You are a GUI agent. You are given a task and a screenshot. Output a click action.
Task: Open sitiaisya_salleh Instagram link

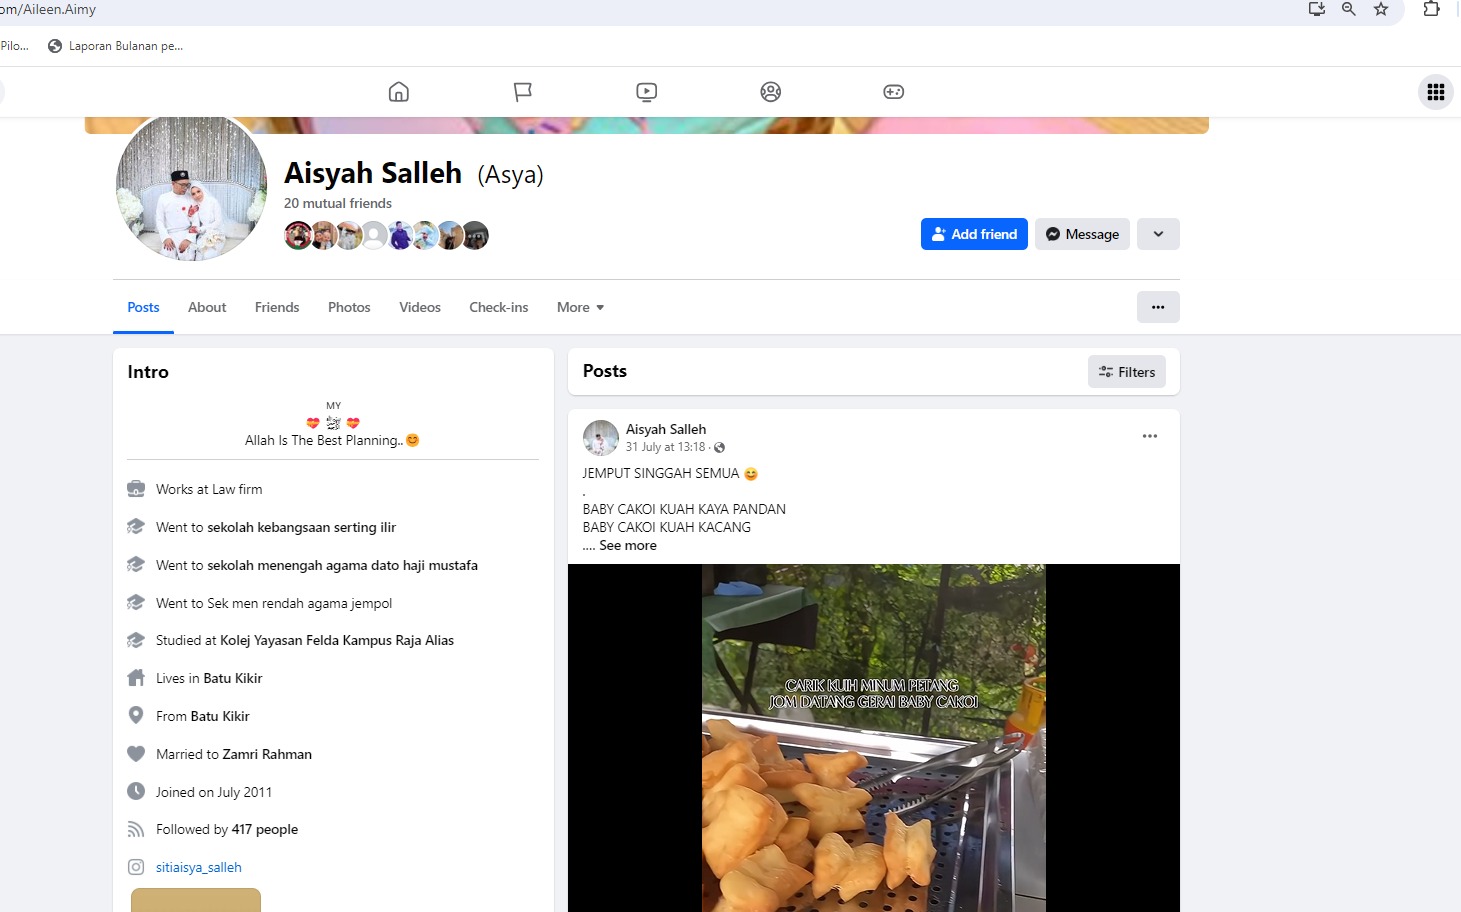coord(199,867)
